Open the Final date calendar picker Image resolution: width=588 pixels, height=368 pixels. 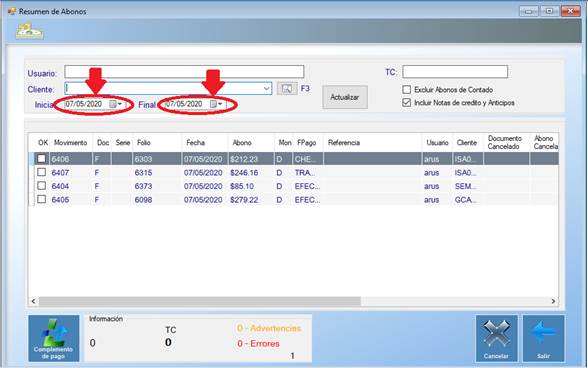point(216,104)
